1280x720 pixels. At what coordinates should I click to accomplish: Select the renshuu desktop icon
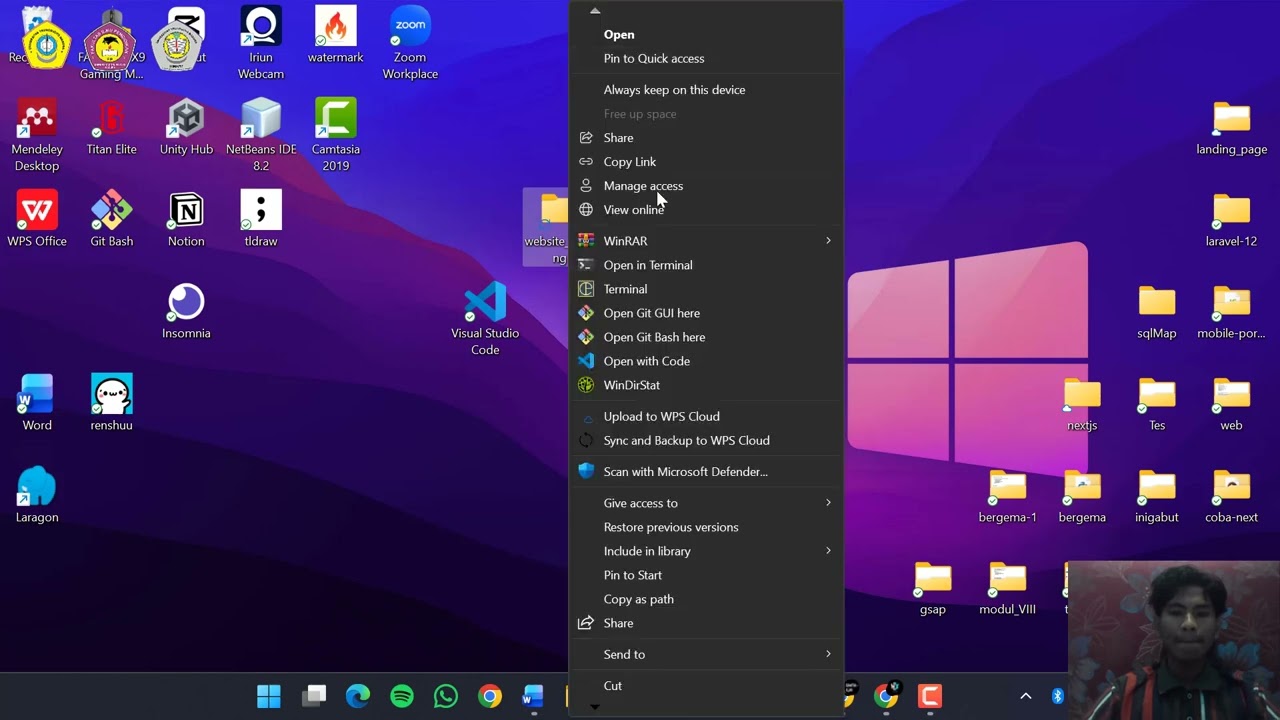[x=111, y=403]
